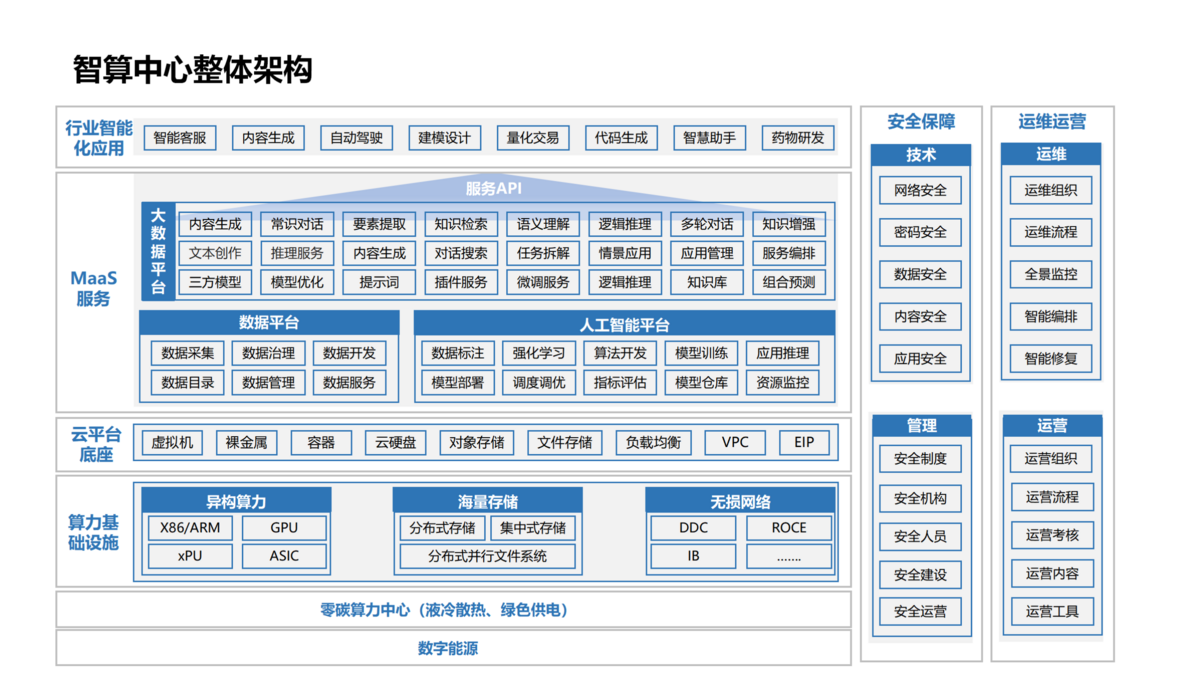Click the 运营工具 box
Viewport: 1200px width, 675px height.
point(1051,611)
